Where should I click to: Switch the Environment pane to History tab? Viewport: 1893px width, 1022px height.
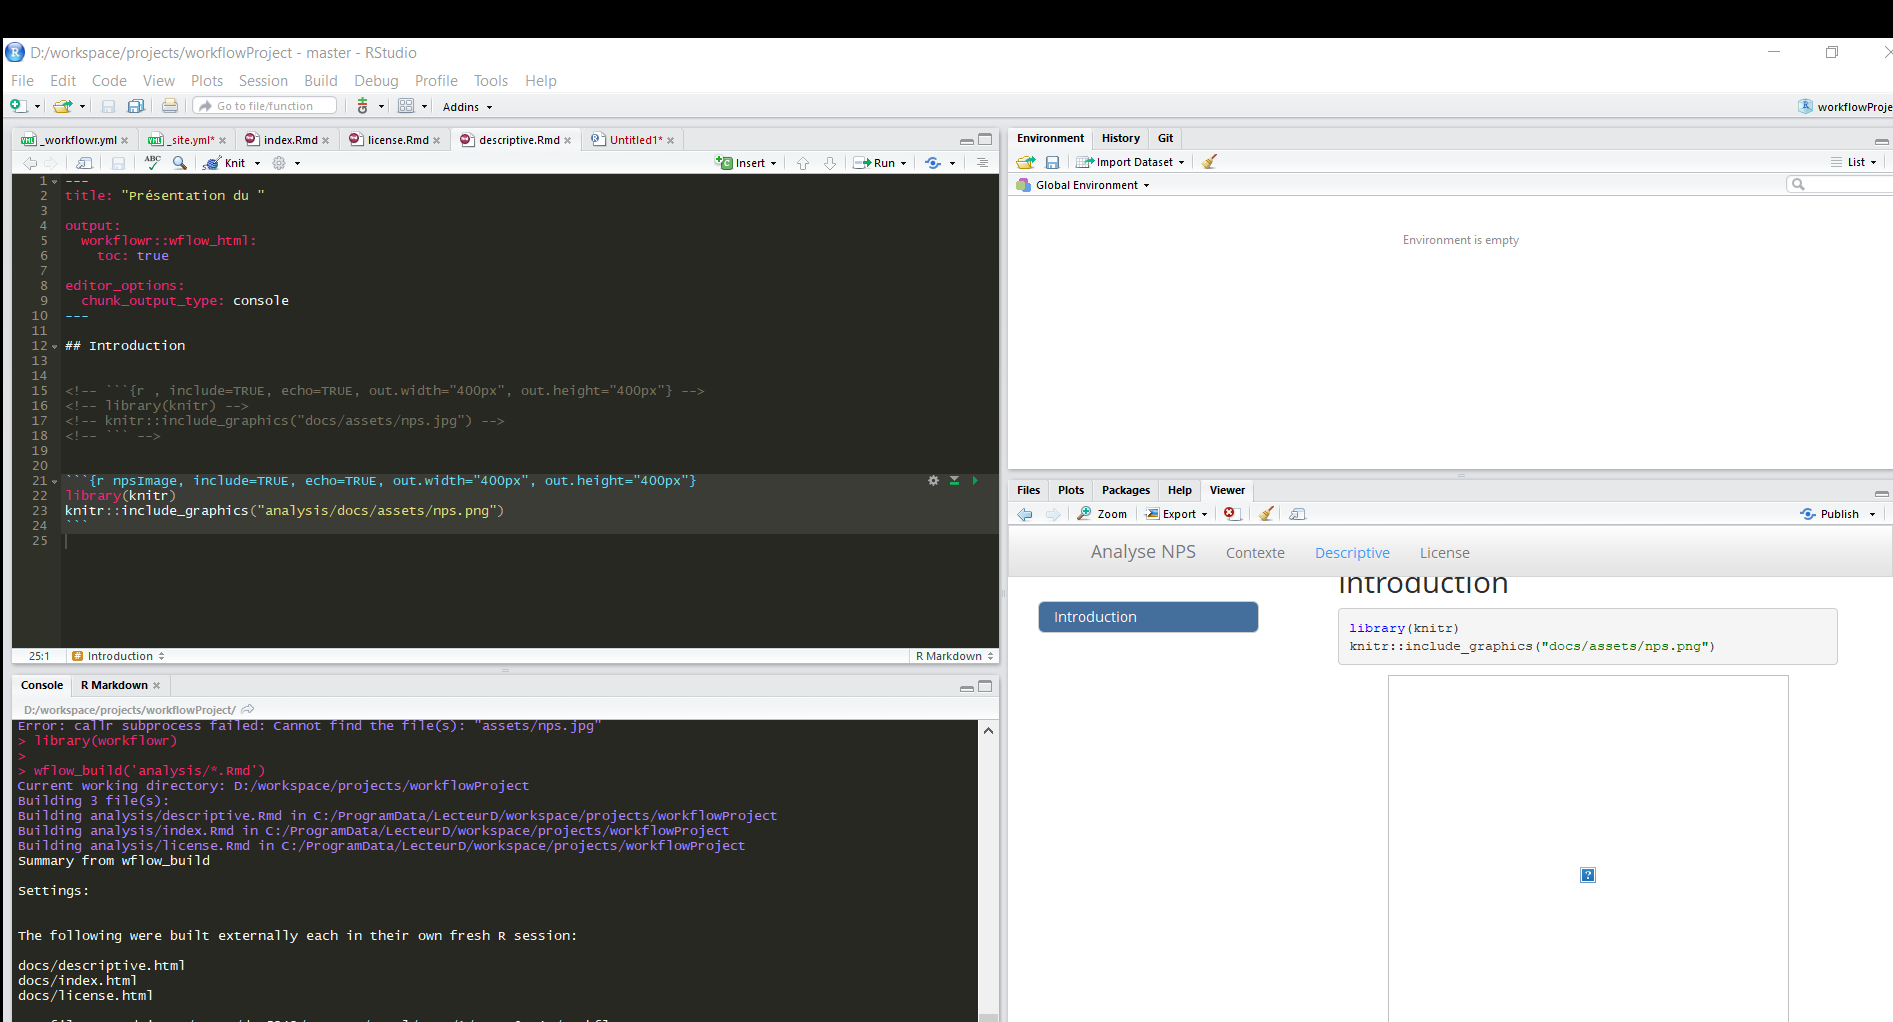click(1120, 138)
